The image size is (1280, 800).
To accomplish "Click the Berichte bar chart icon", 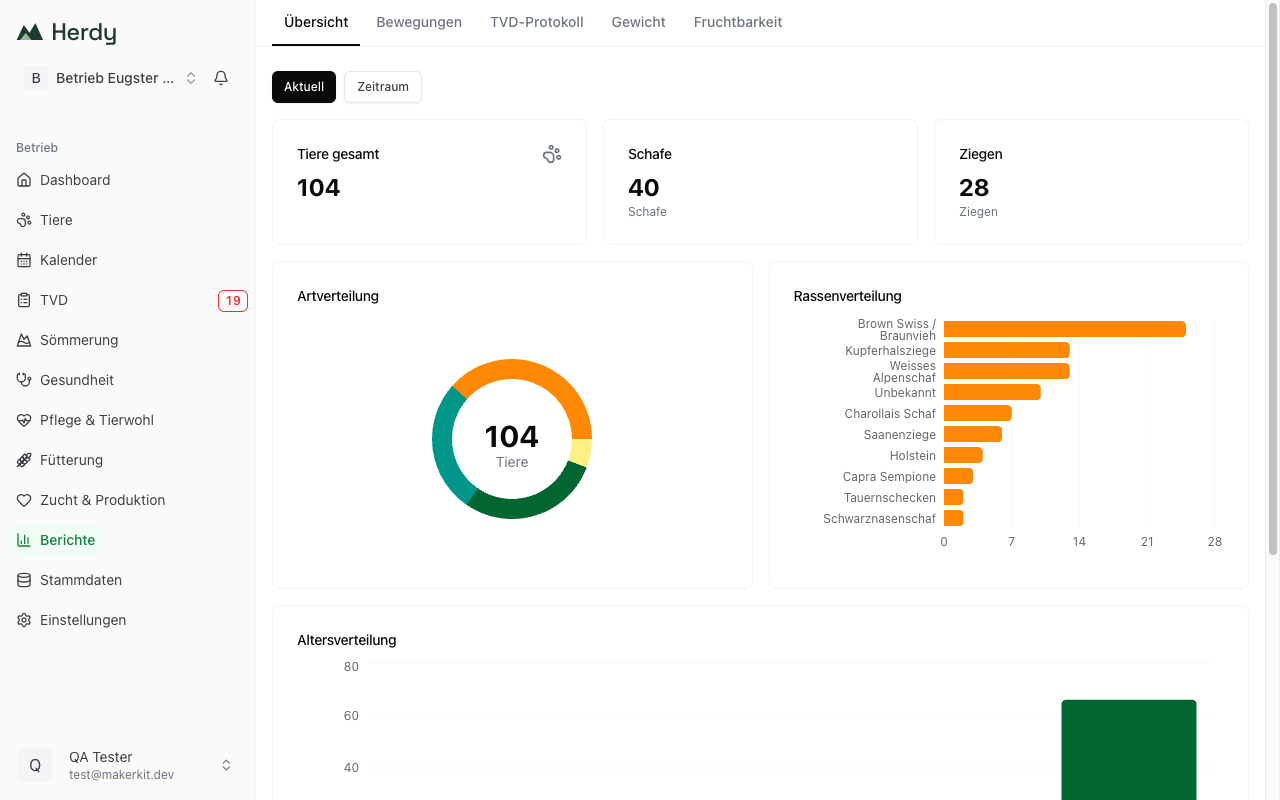I will (24, 540).
